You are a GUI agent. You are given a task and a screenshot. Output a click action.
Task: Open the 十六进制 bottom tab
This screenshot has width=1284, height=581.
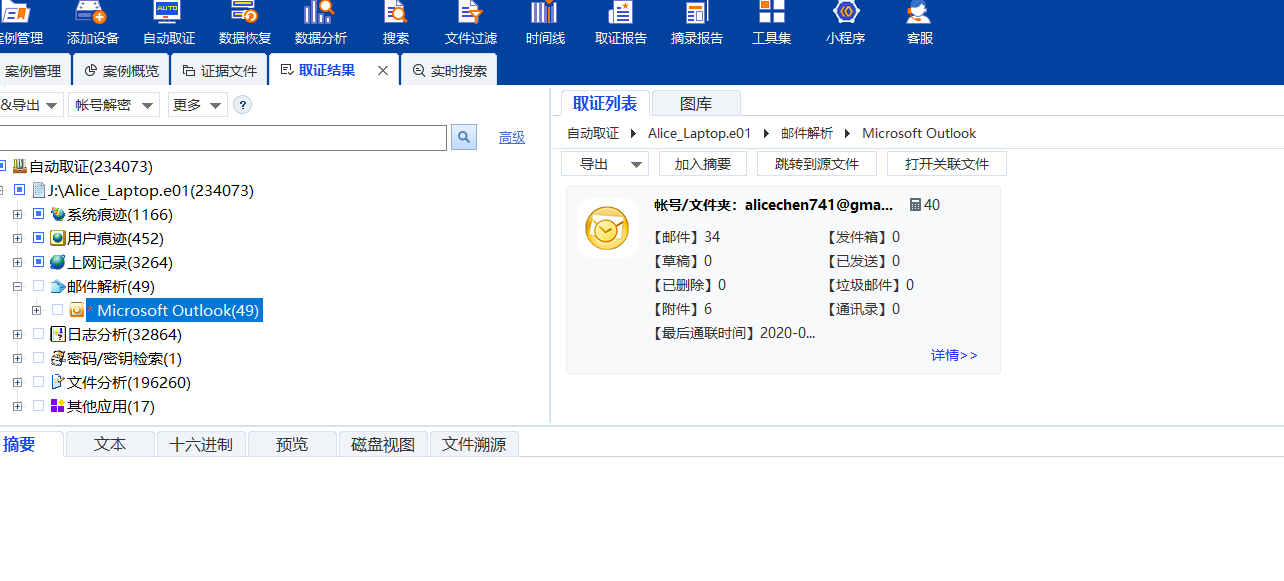pos(201,444)
